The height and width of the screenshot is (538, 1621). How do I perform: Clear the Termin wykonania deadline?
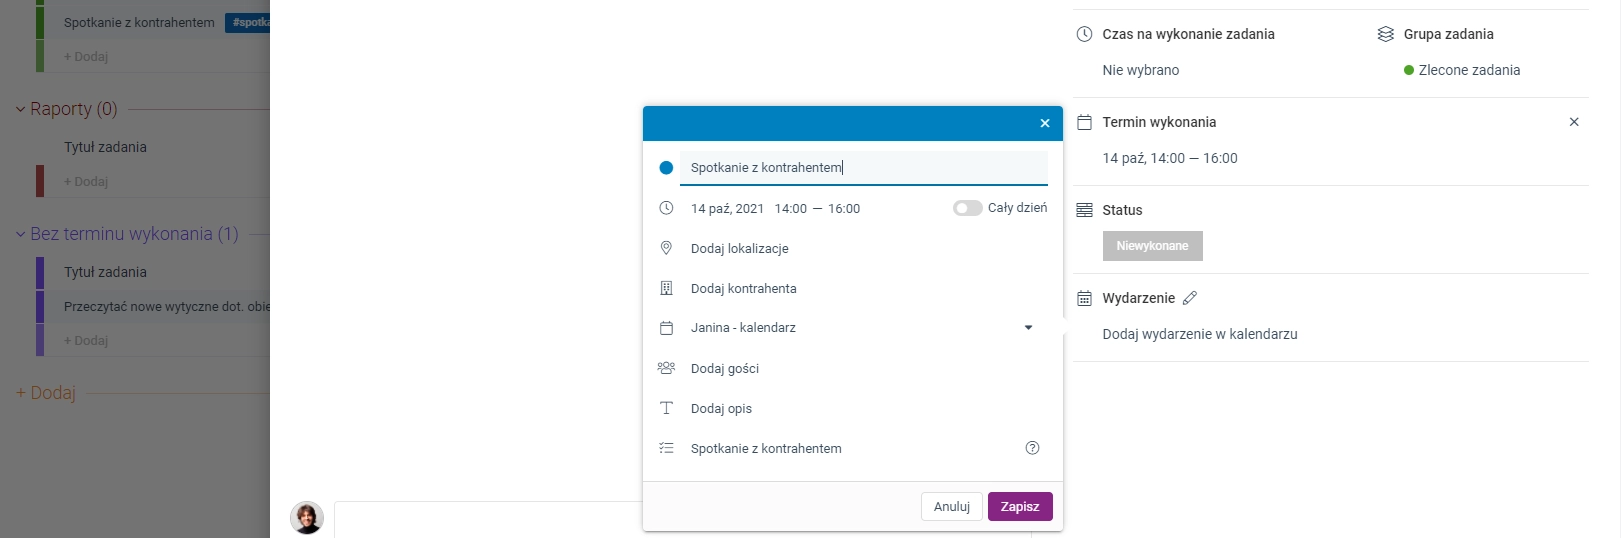point(1574,122)
